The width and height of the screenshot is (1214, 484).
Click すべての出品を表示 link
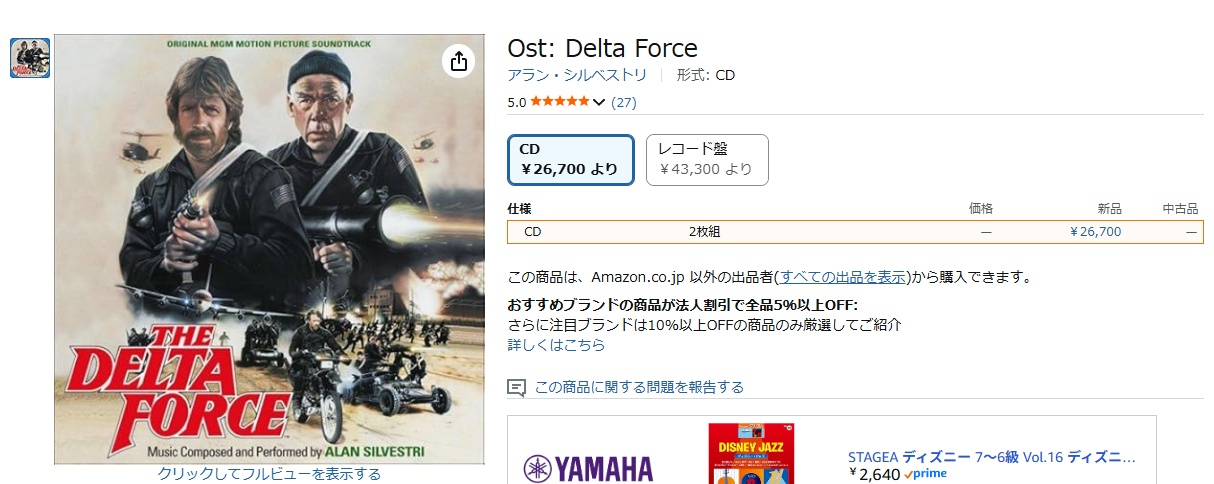pos(843,276)
